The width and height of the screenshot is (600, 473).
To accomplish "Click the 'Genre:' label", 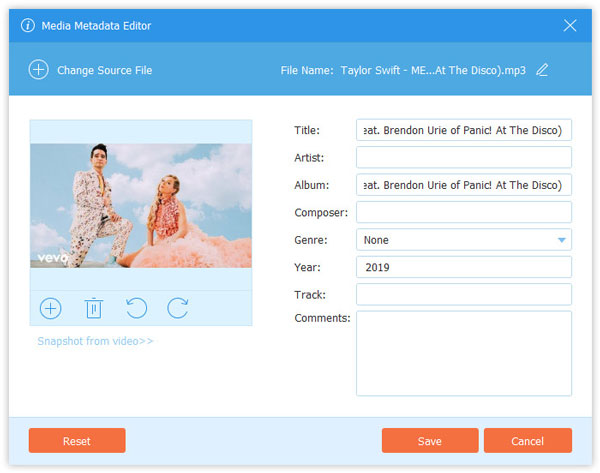I will pyautogui.click(x=311, y=240).
